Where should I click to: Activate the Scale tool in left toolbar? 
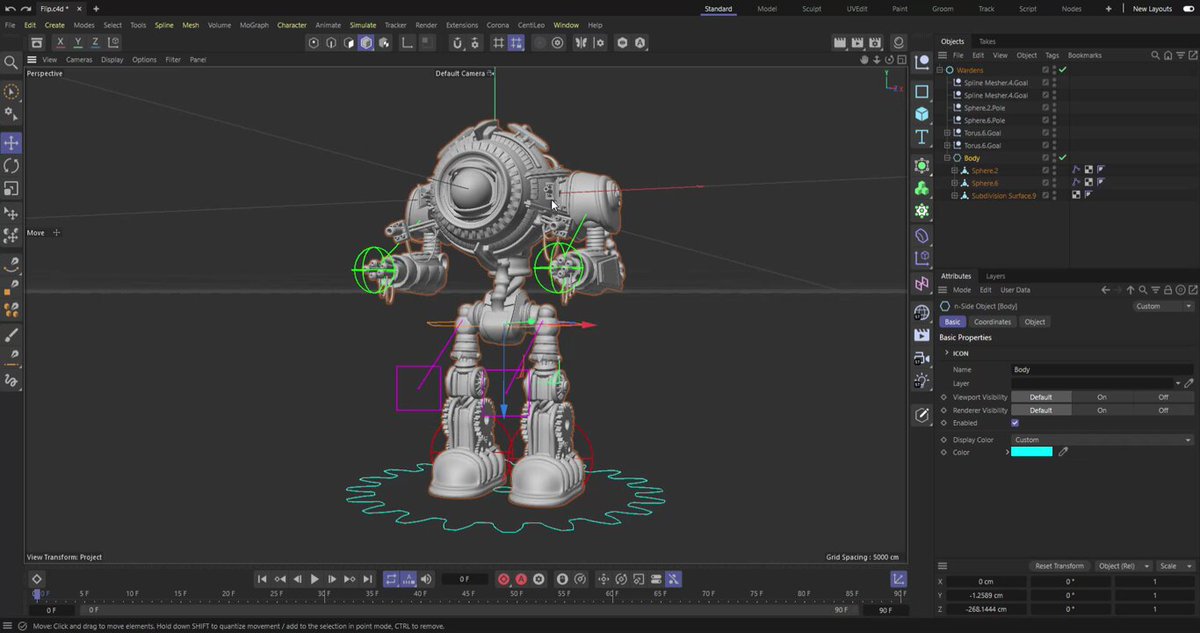pos(11,188)
